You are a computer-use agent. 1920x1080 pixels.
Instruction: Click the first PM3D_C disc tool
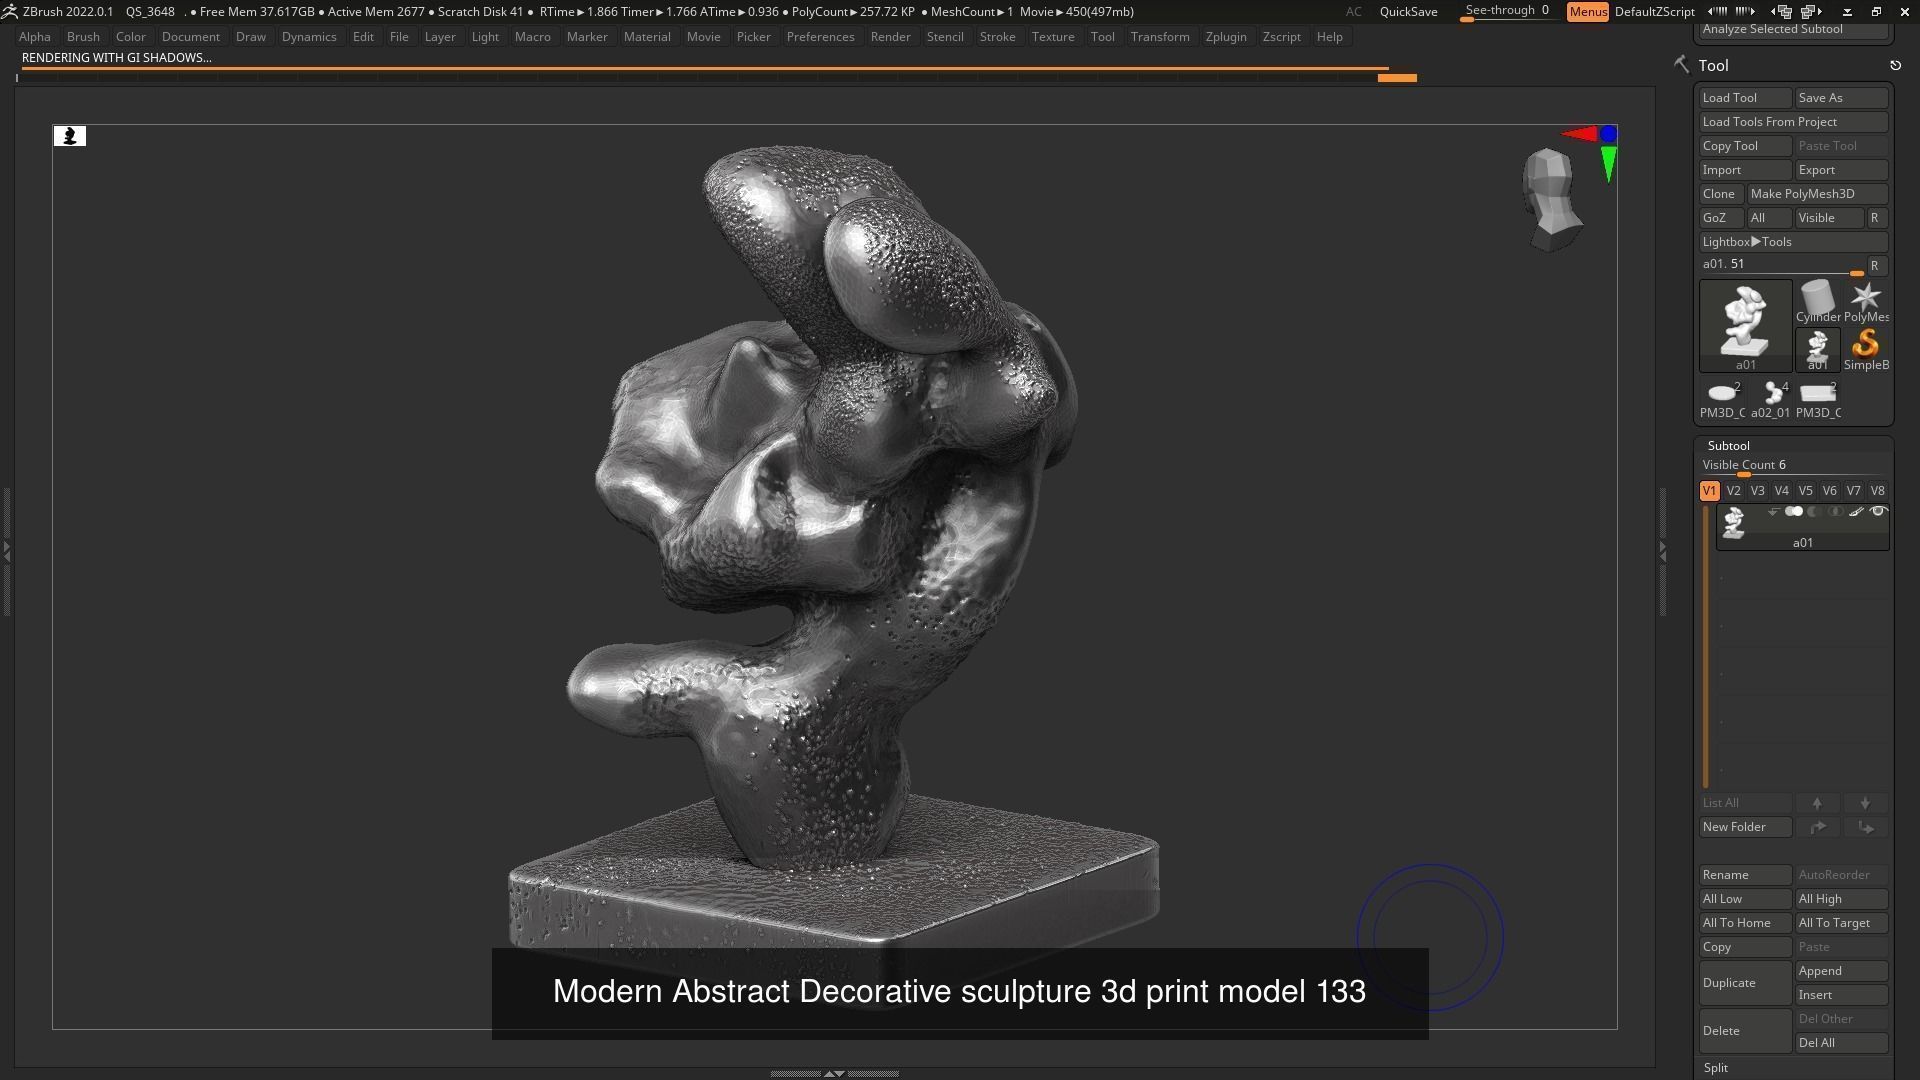point(1722,398)
